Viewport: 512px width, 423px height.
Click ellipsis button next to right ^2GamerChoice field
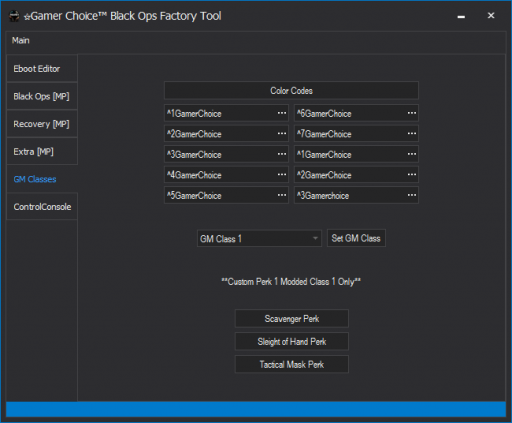point(412,175)
